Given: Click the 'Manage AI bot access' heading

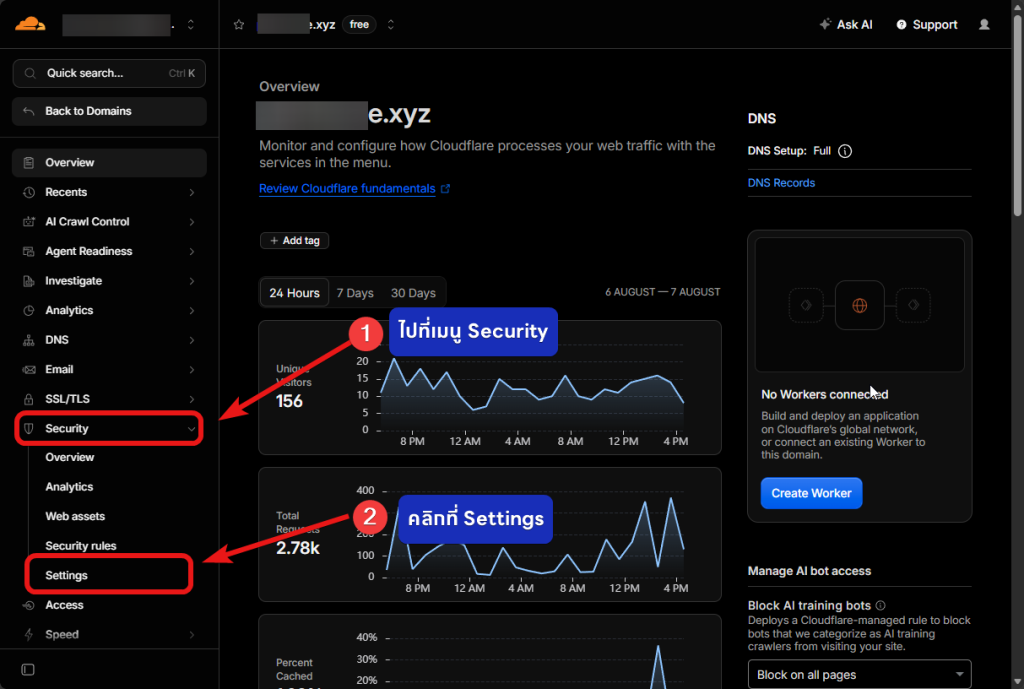Looking at the screenshot, I should 809,571.
